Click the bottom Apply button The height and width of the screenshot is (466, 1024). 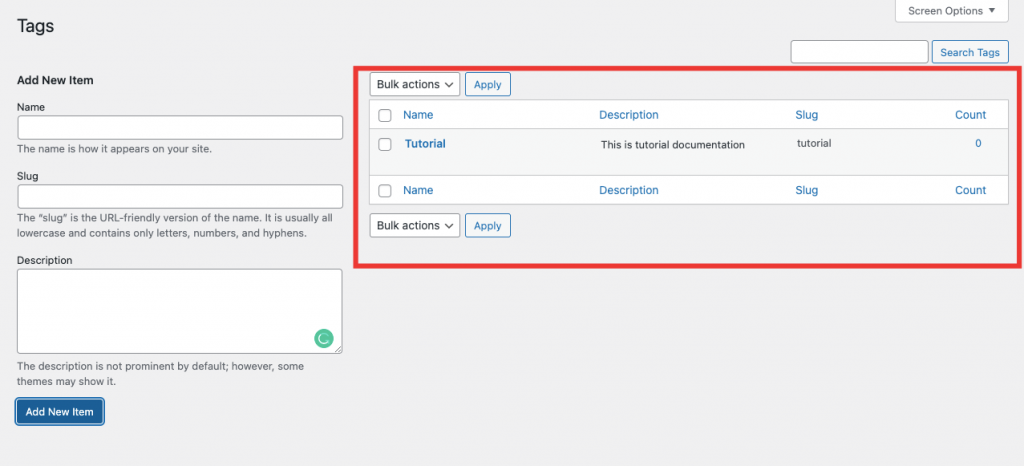488,226
